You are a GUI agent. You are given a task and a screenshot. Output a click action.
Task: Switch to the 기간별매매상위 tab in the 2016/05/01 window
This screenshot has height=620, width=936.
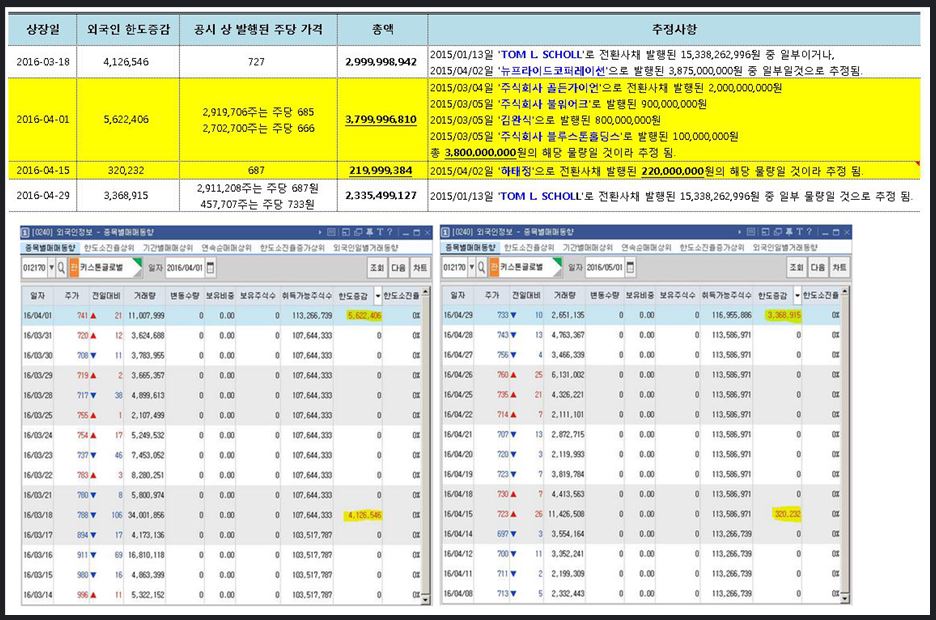(x=589, y=246)
